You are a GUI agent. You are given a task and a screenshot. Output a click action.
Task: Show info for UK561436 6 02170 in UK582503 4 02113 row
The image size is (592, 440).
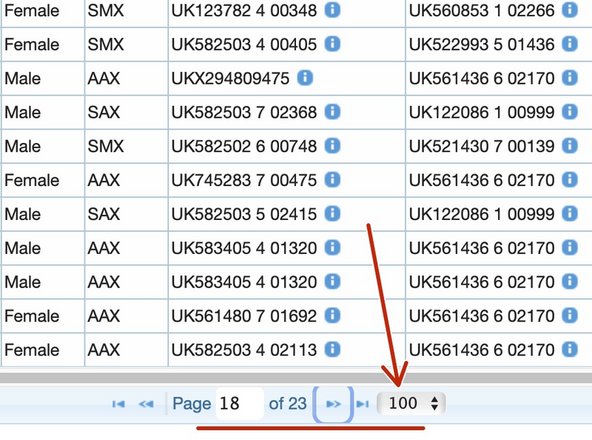tap(570, 349)
